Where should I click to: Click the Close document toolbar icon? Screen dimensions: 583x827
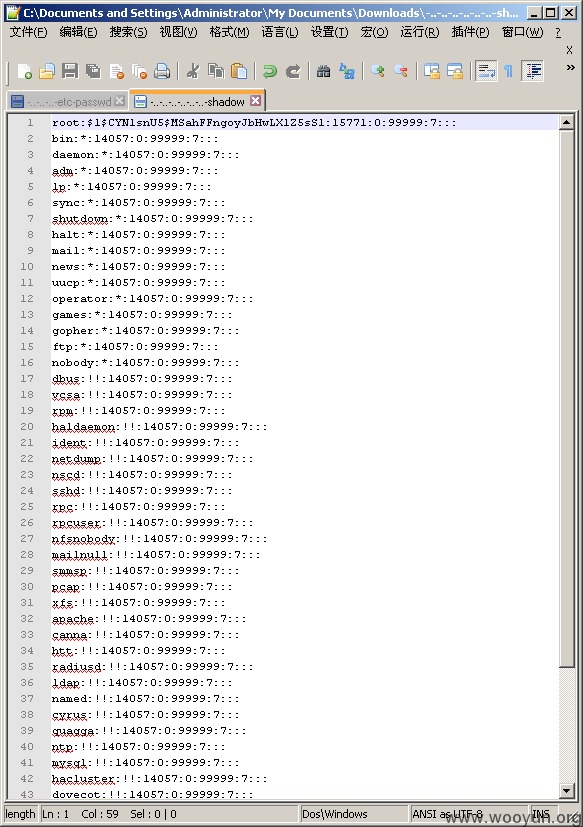click(117, 71)
